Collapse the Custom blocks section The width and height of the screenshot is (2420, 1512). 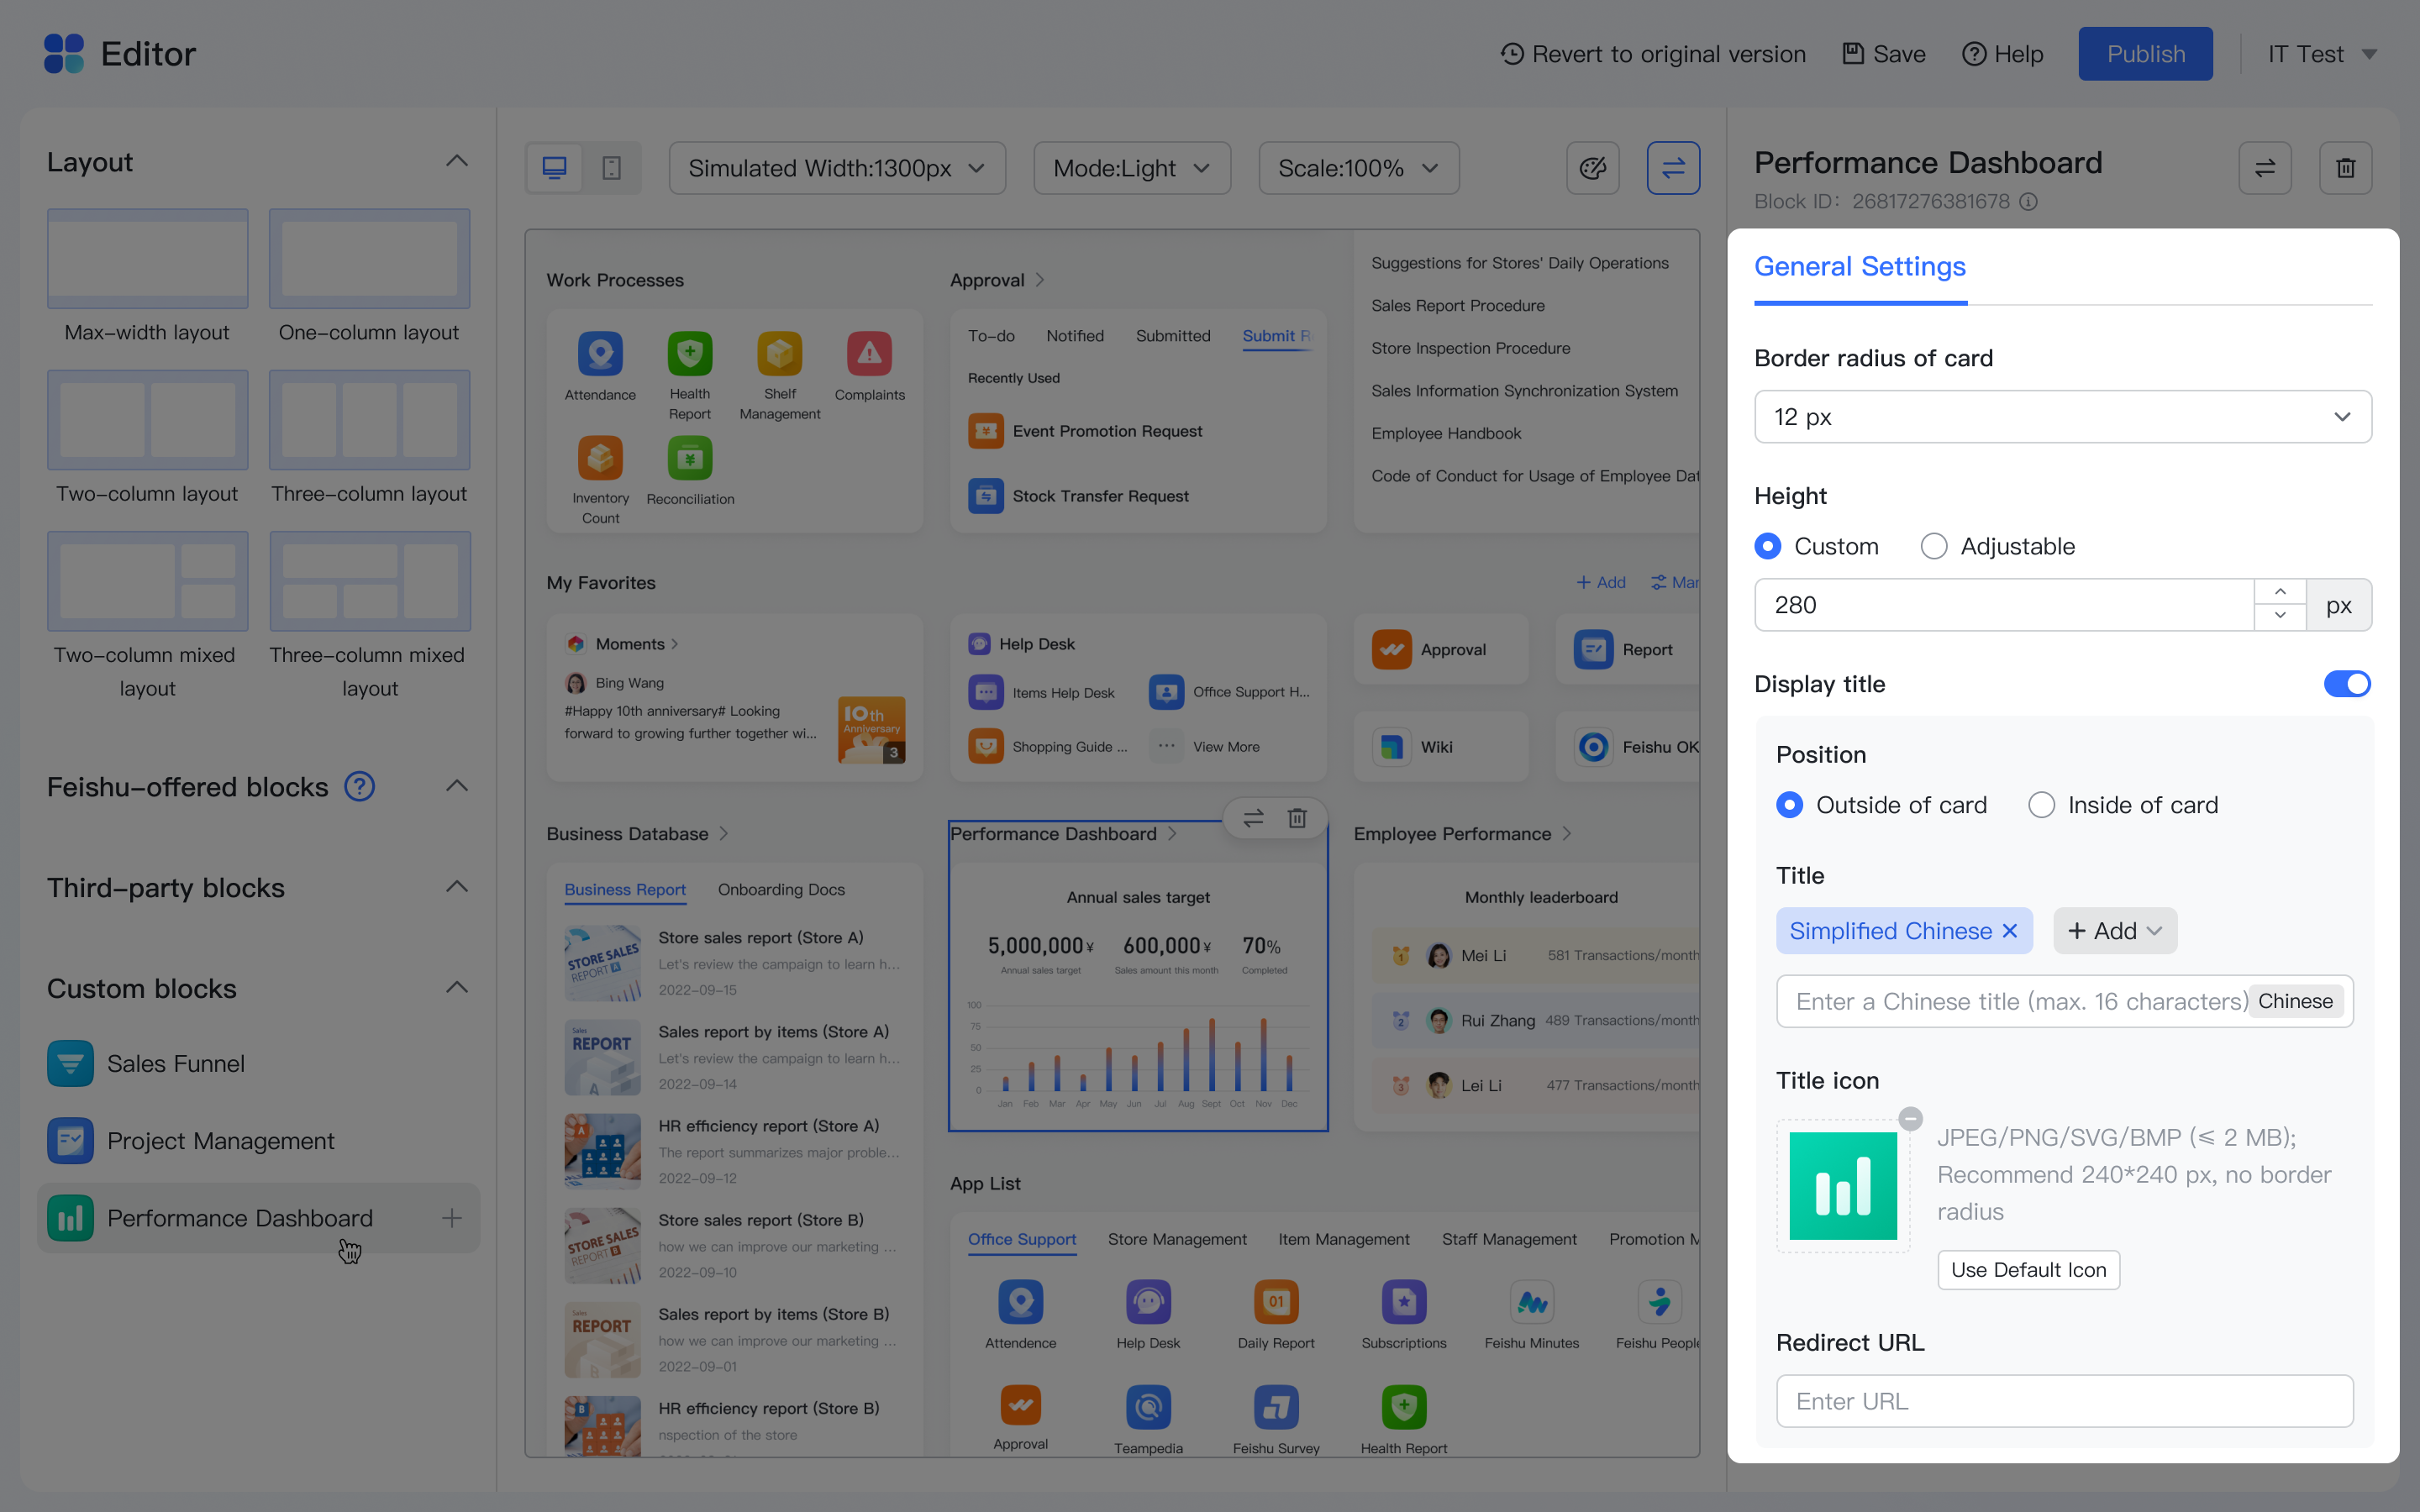(457, 988)
